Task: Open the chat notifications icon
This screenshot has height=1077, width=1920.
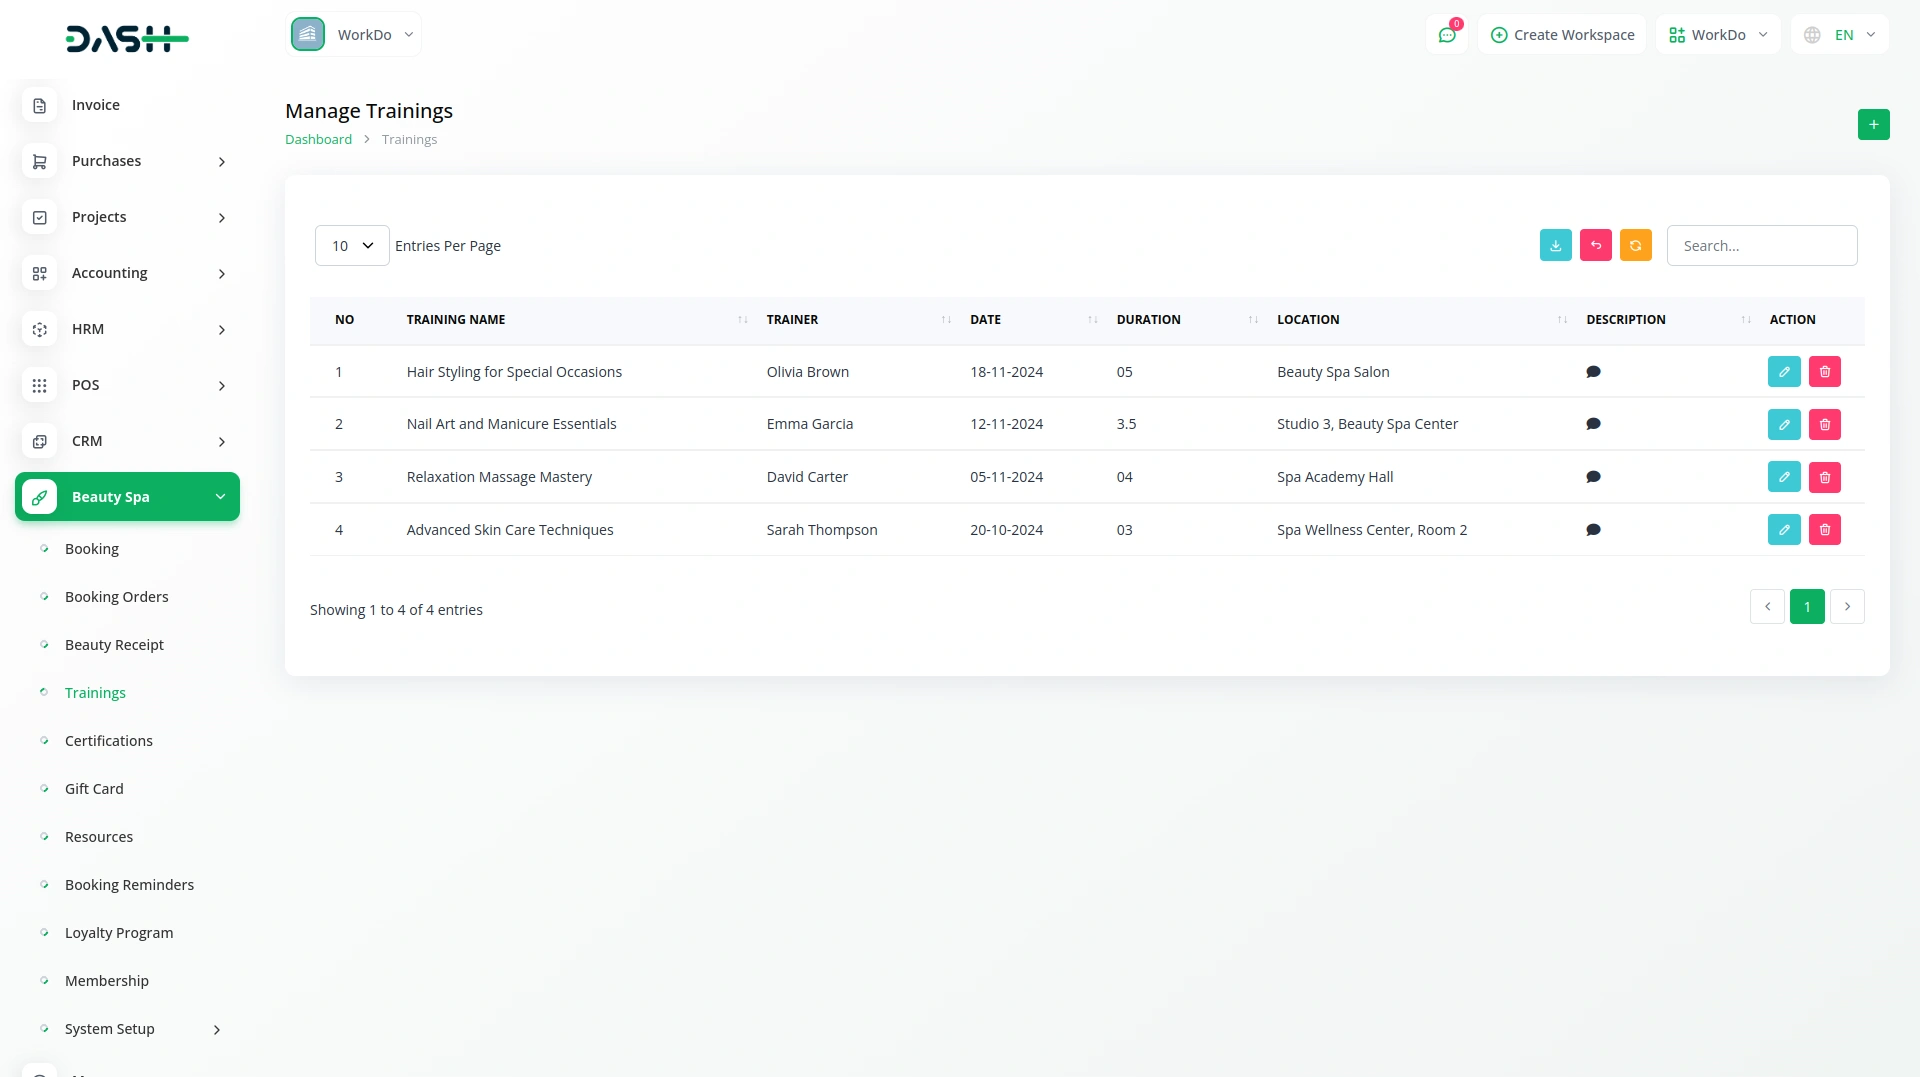Action: (x=1446, y=35)
